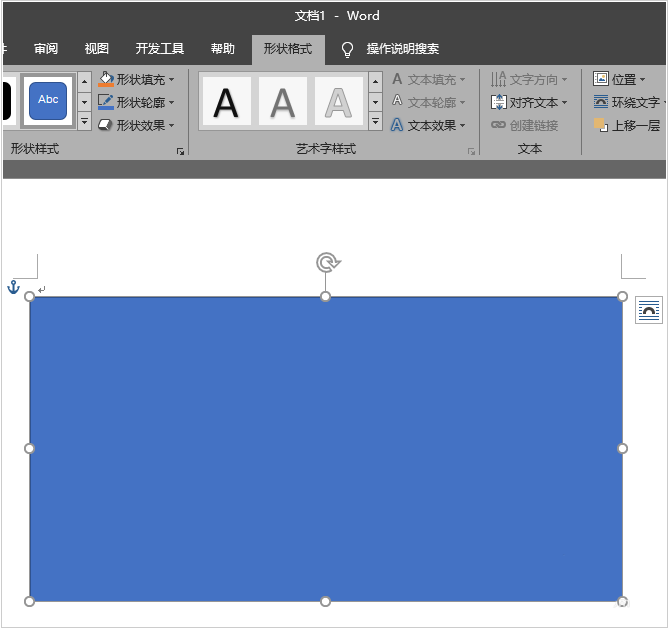Expand the full shape styles gallery
The image size is (668, 628).
(84, 122)
